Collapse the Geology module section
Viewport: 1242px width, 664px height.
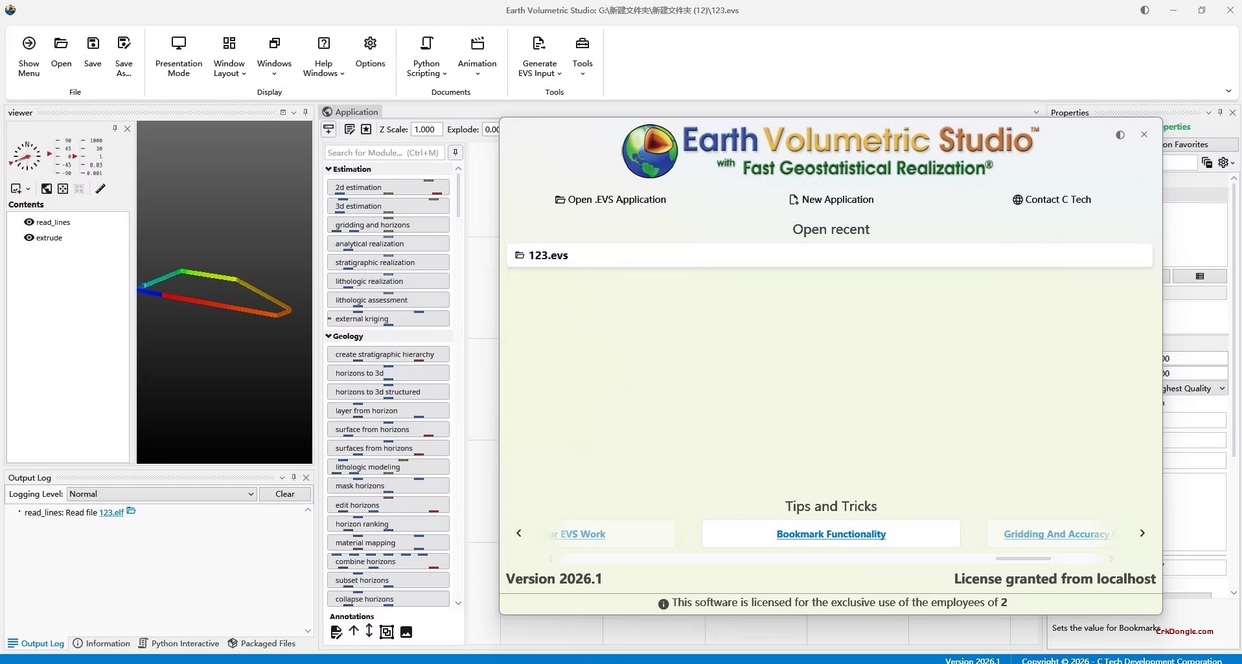coord(328,336)
